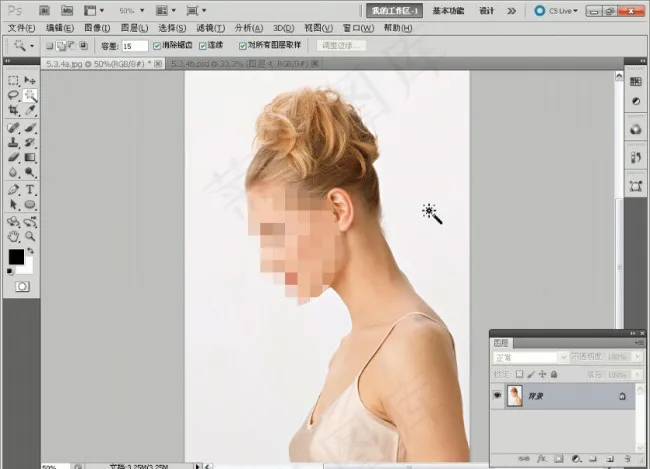Click the 基本功能 workspace button
The image size is (650, 469).
tap(447, 11)
